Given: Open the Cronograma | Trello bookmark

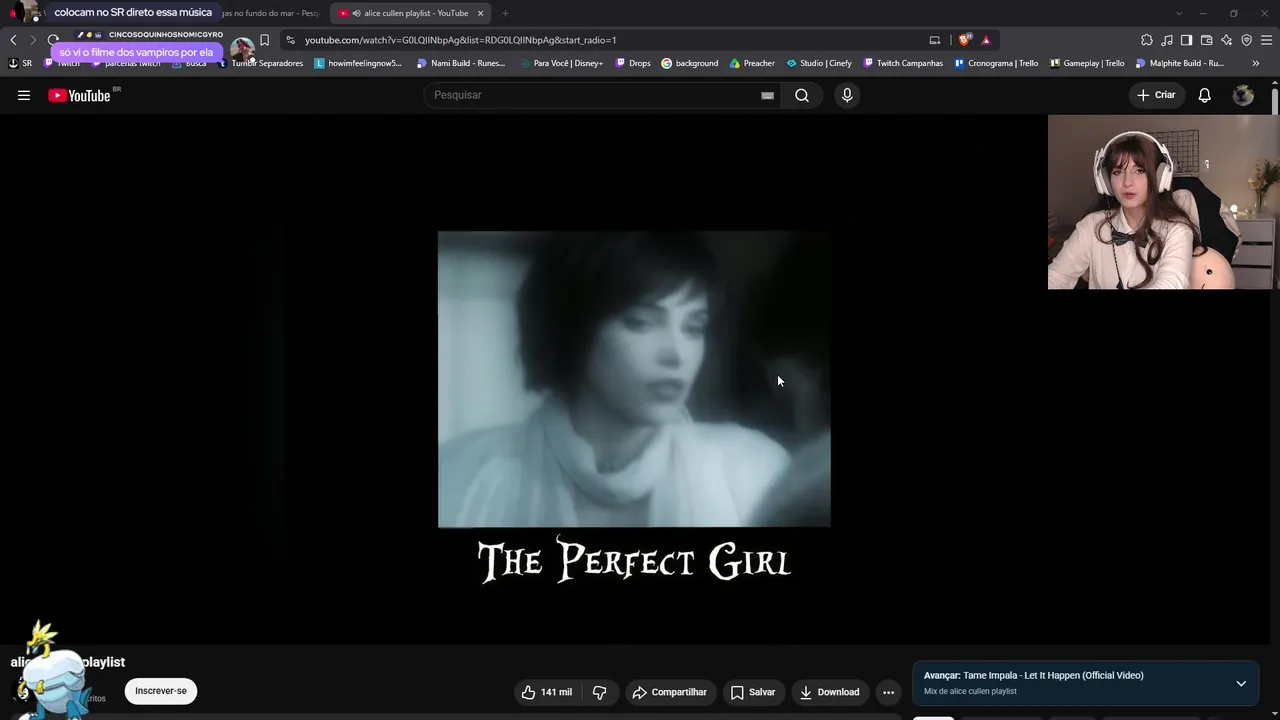Looking at the screenshot, I should point(996,63).
